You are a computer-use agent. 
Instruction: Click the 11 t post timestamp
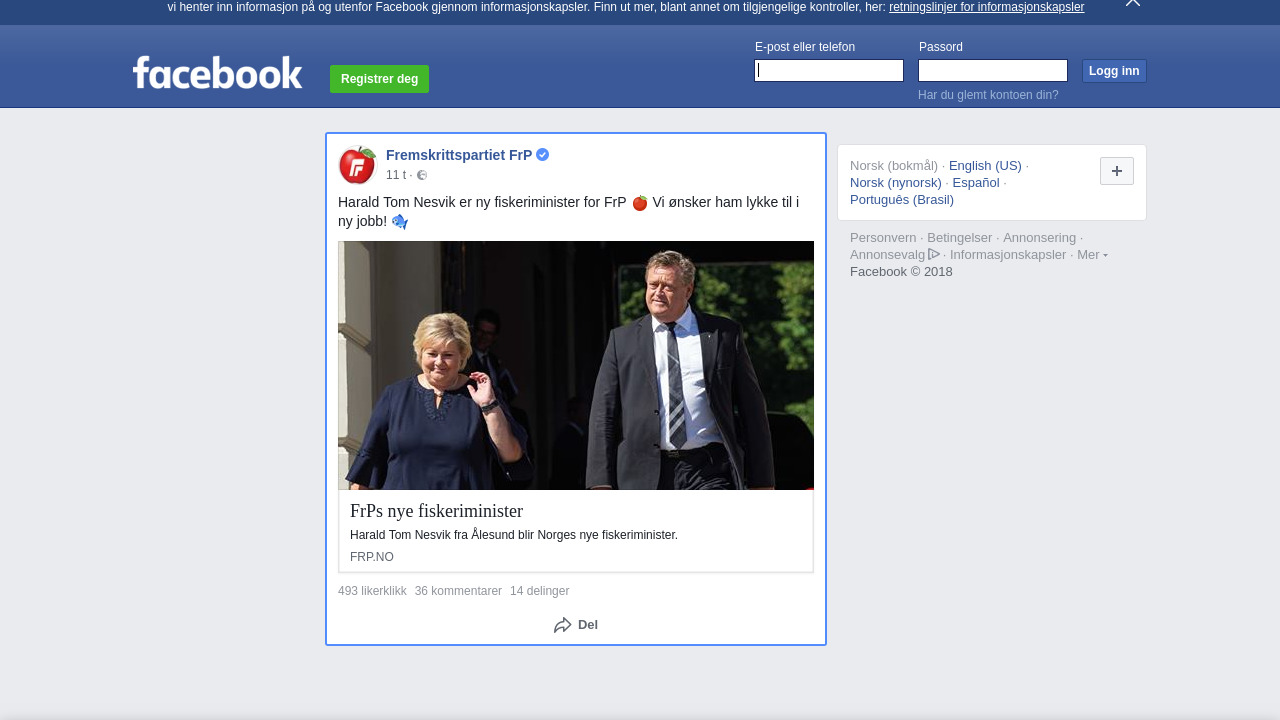(396, 175)
